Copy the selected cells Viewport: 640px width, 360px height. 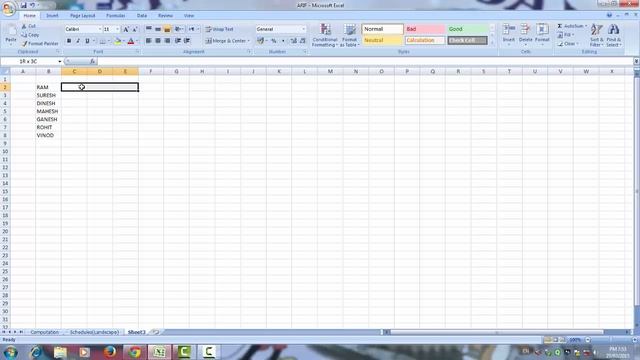30,35
